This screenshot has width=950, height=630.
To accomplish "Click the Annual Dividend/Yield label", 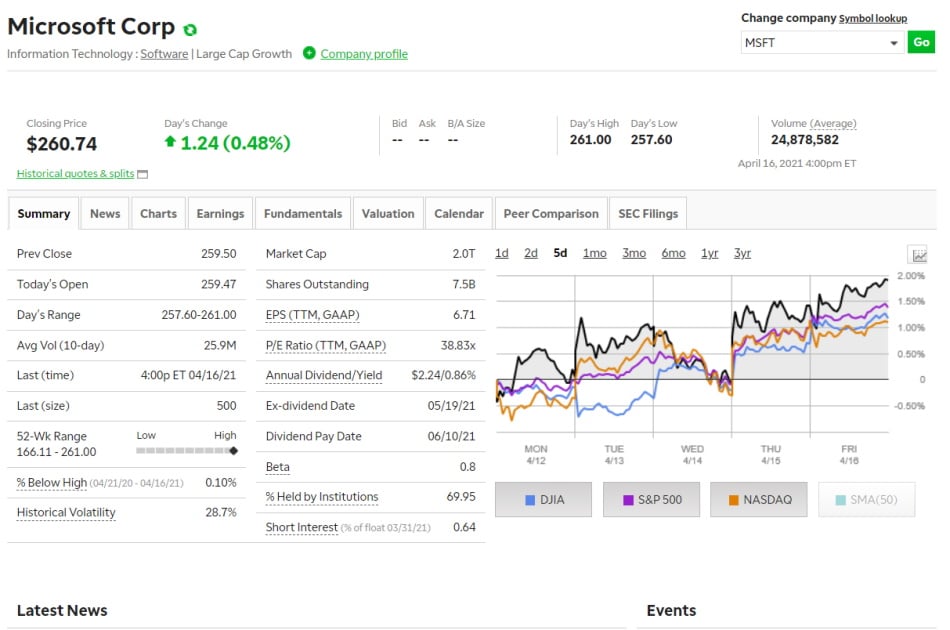I will (324, 376).
